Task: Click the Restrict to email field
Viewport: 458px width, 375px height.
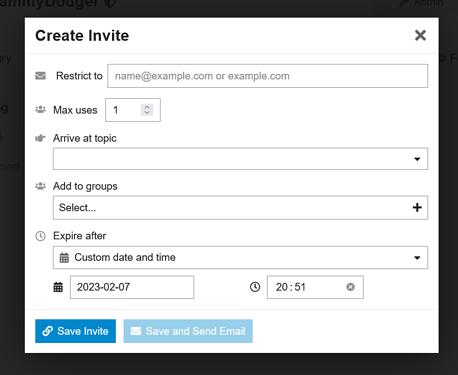Action: (x=267, y=76)
